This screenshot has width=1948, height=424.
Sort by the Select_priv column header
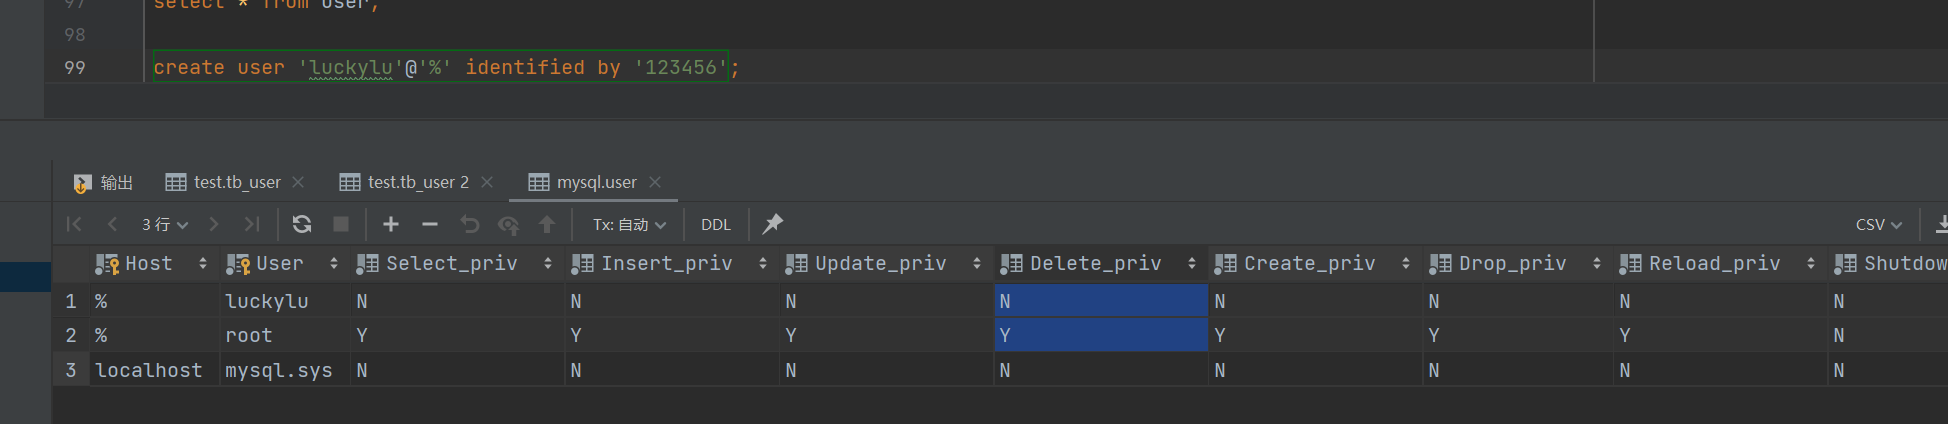(451, 263)
